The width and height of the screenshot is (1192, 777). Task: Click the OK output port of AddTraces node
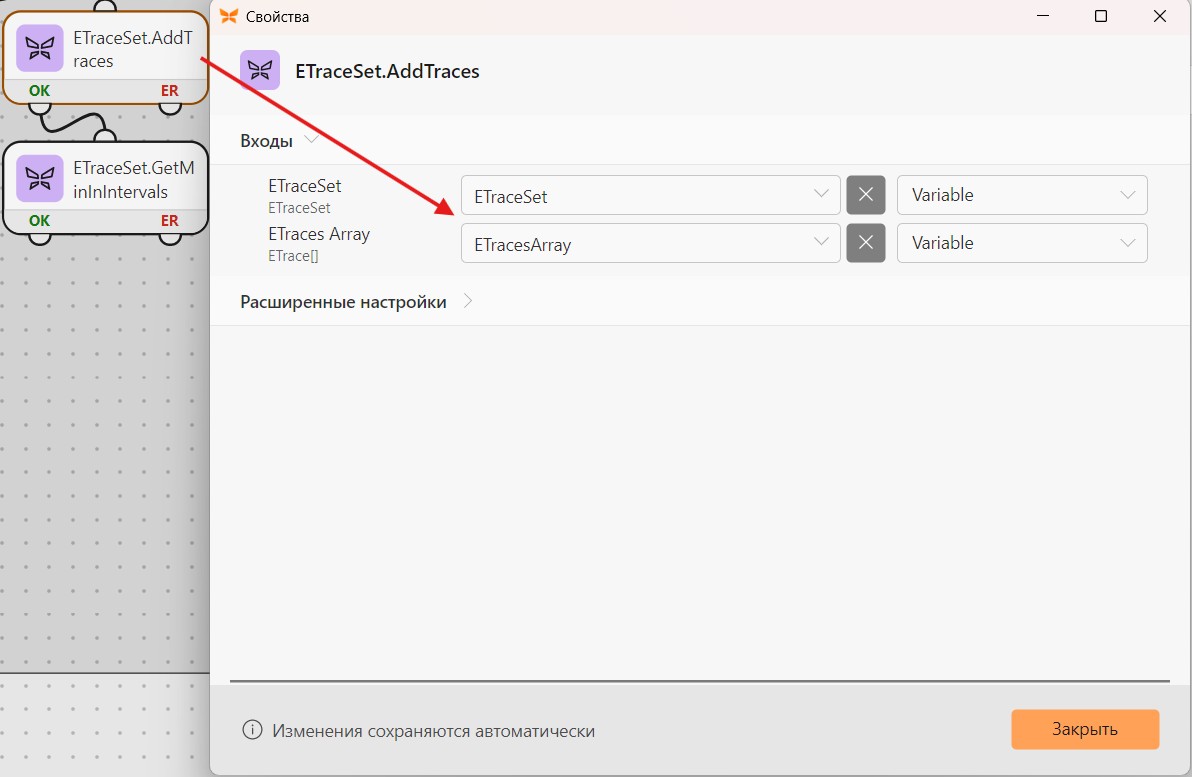[x=40, y=106]
